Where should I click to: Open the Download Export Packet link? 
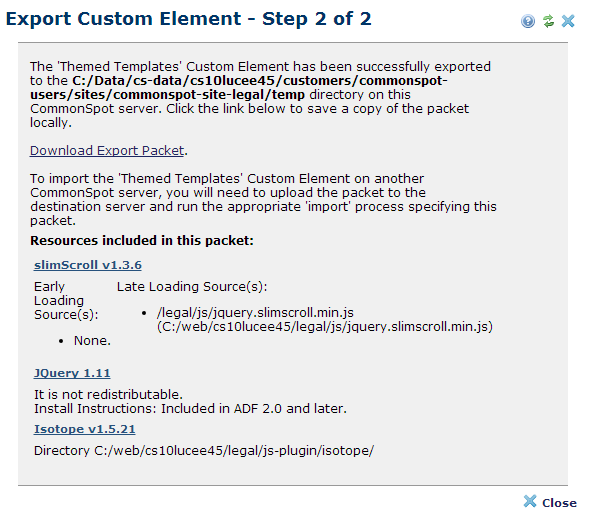(107, 150)
